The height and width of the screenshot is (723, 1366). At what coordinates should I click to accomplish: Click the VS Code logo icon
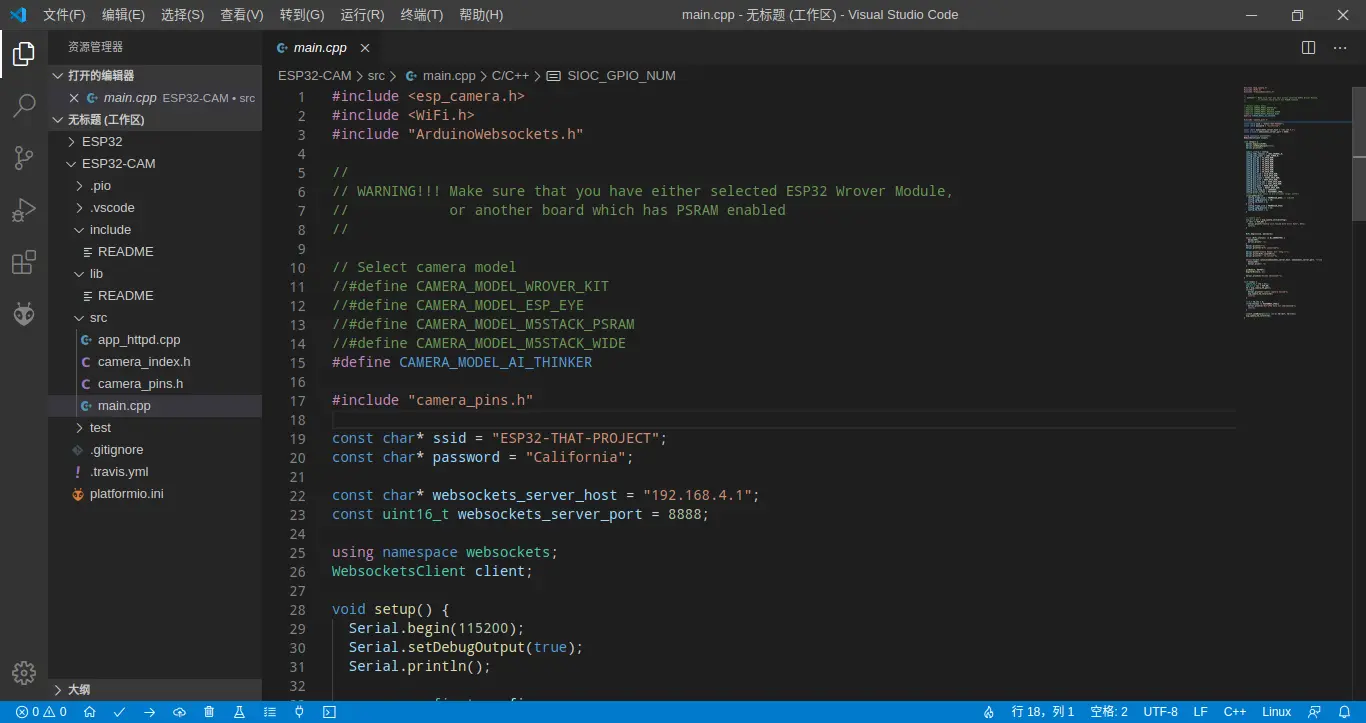pos(18,15)
